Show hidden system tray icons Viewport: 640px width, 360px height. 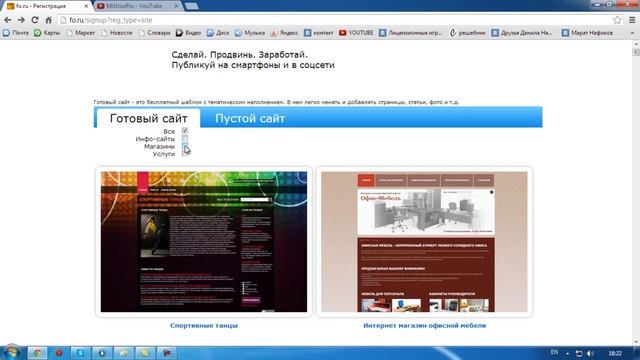coord(567,353)
